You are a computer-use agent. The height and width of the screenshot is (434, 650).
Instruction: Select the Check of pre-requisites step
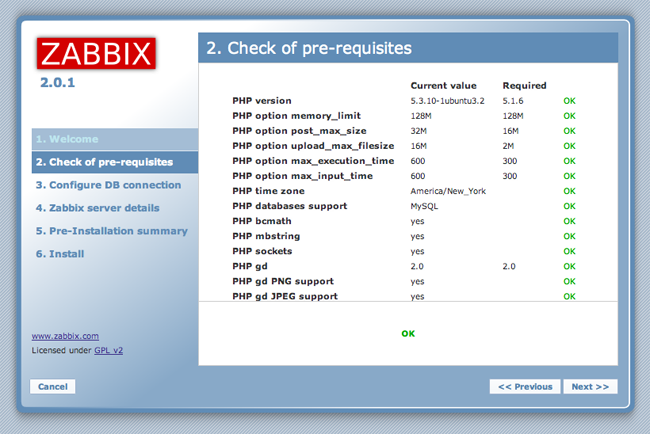tap(103, 161)
